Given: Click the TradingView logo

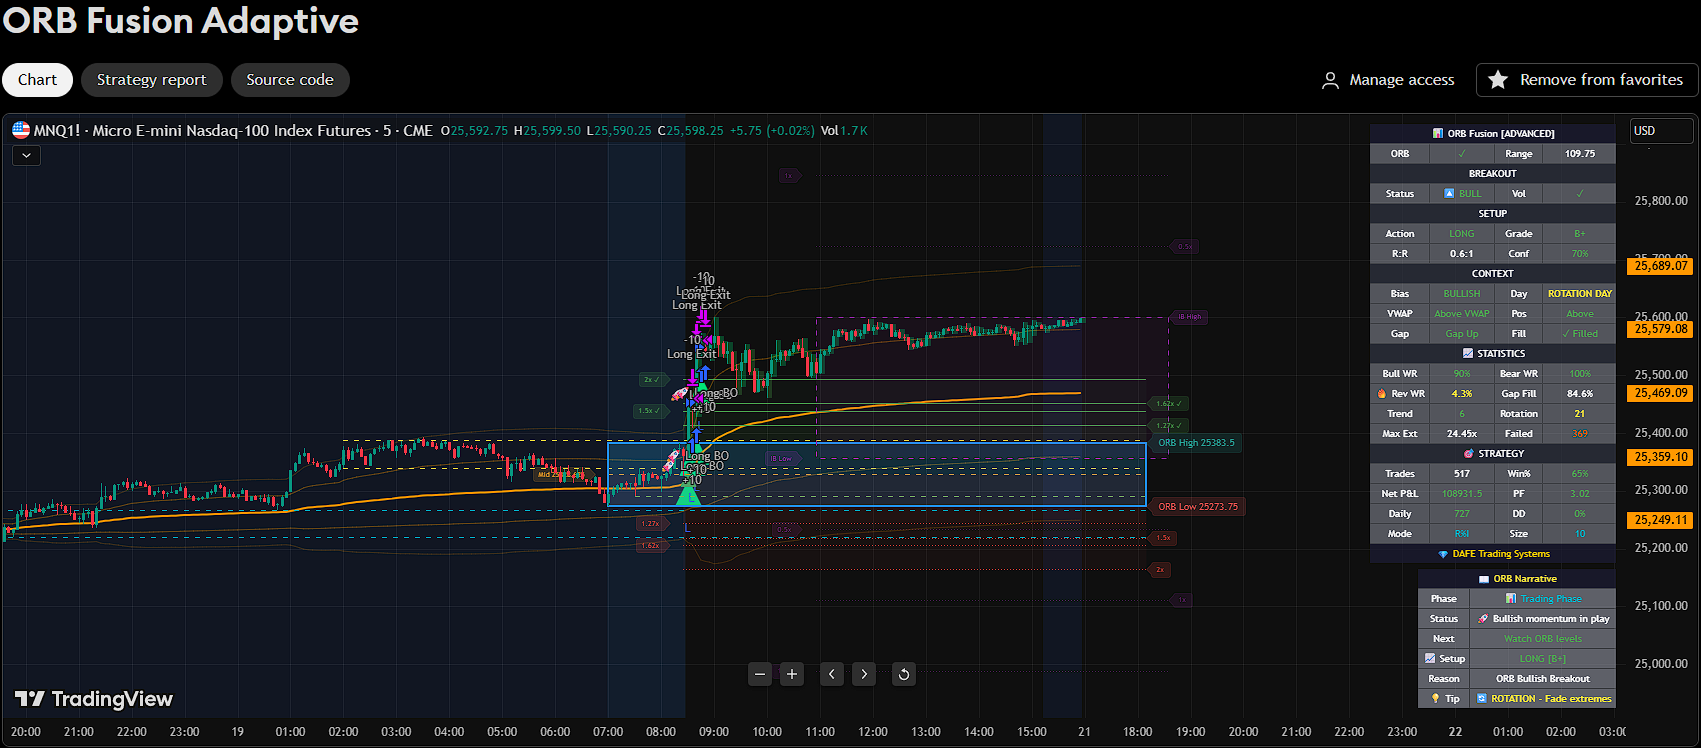Looking at the screenshot, I should (94, 699).
